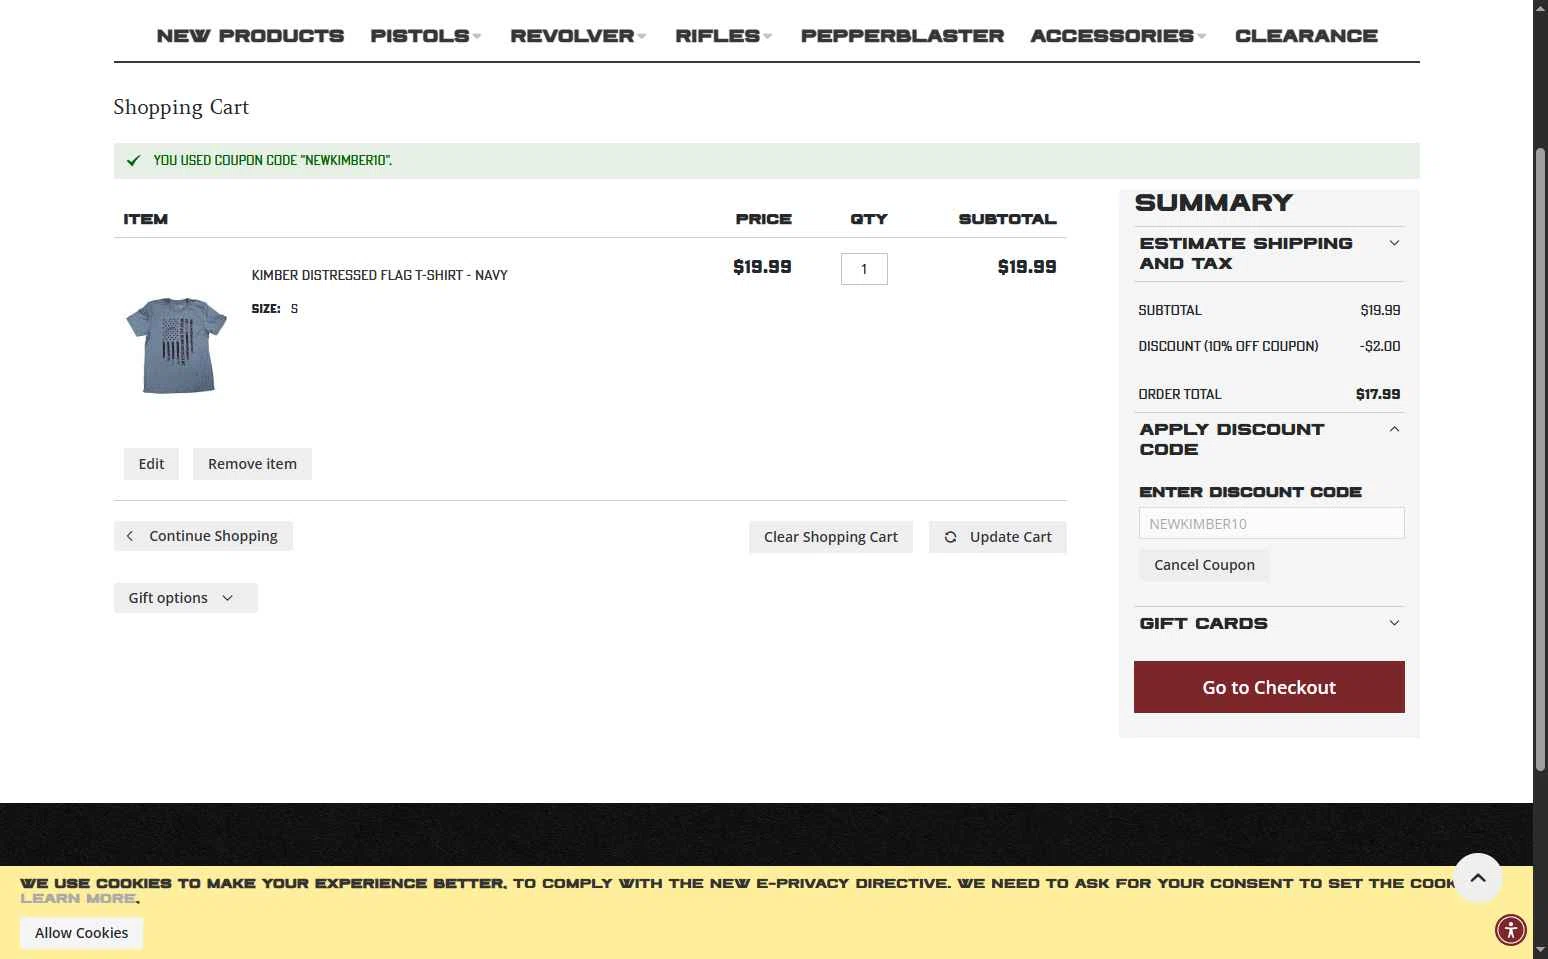Expand the Gift Cards section
The height and width of the screenshot is (959, 1548).
(x=1268, y=623)
